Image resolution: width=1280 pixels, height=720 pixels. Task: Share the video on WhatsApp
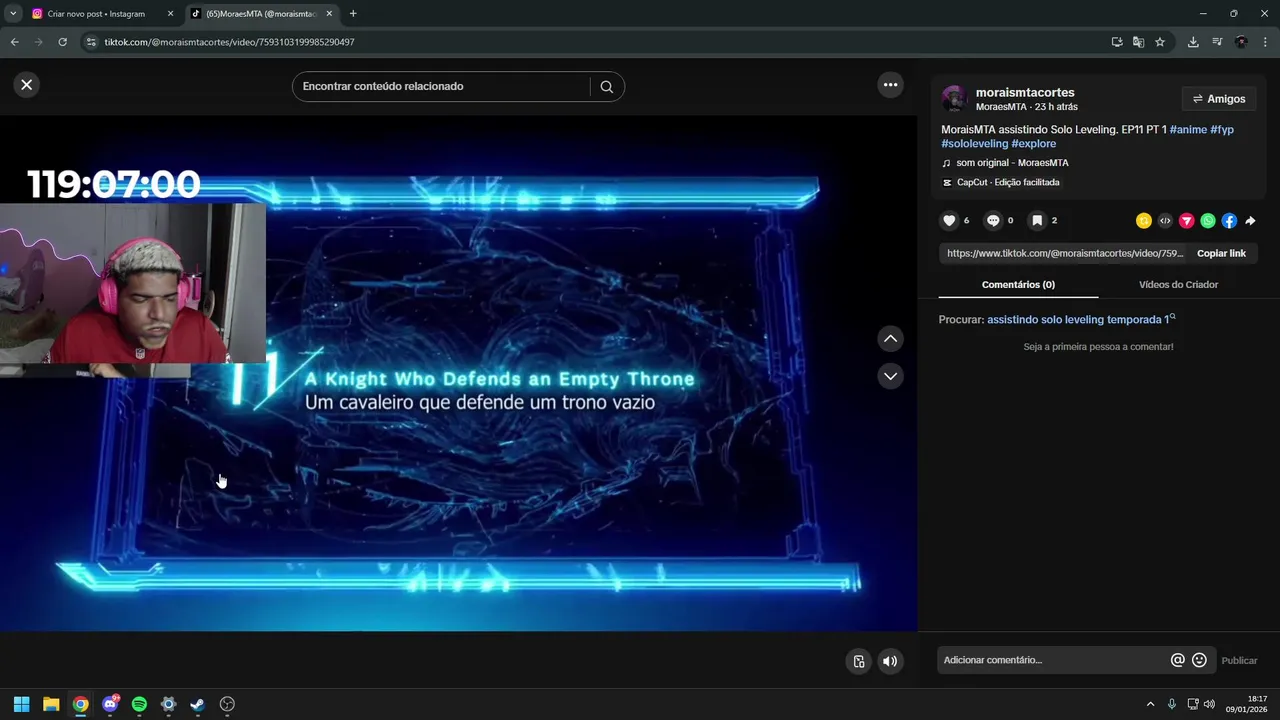tap(1208, 221)
